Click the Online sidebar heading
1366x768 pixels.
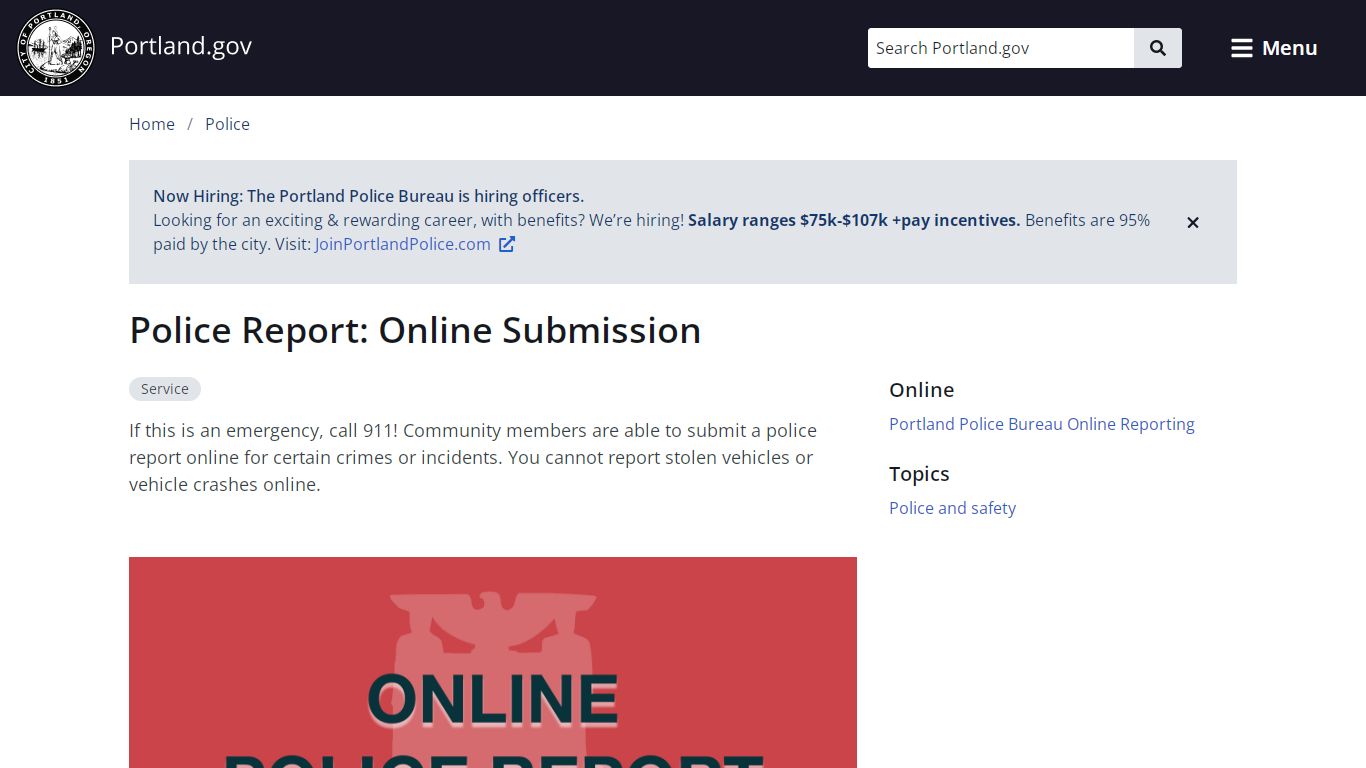point(922,390)
